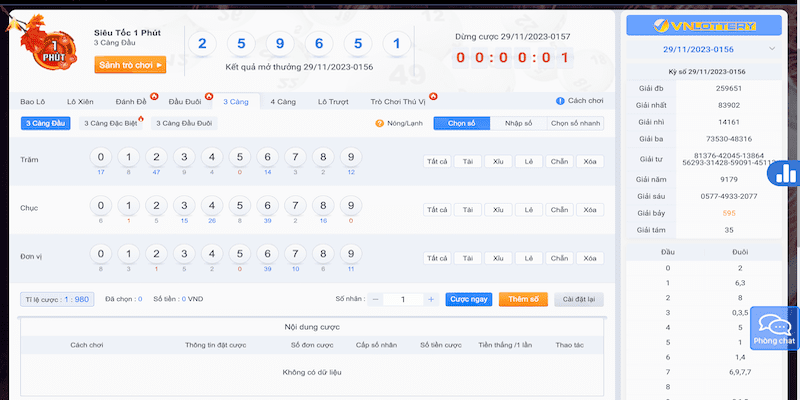Click the blue statistics chart icon
The image size is (800, 400).
(784, 174)
